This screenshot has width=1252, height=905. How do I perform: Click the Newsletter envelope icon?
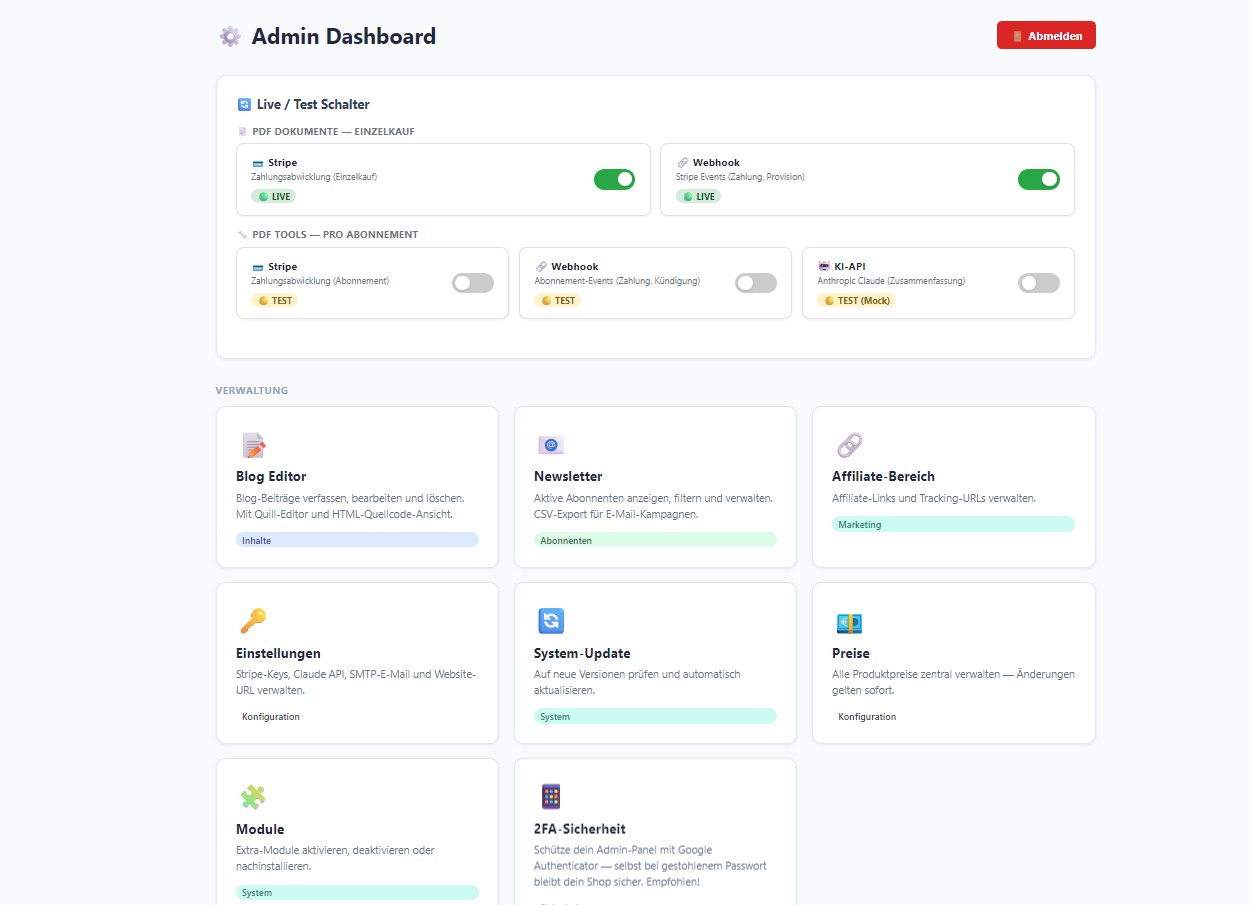click(551, 445)
